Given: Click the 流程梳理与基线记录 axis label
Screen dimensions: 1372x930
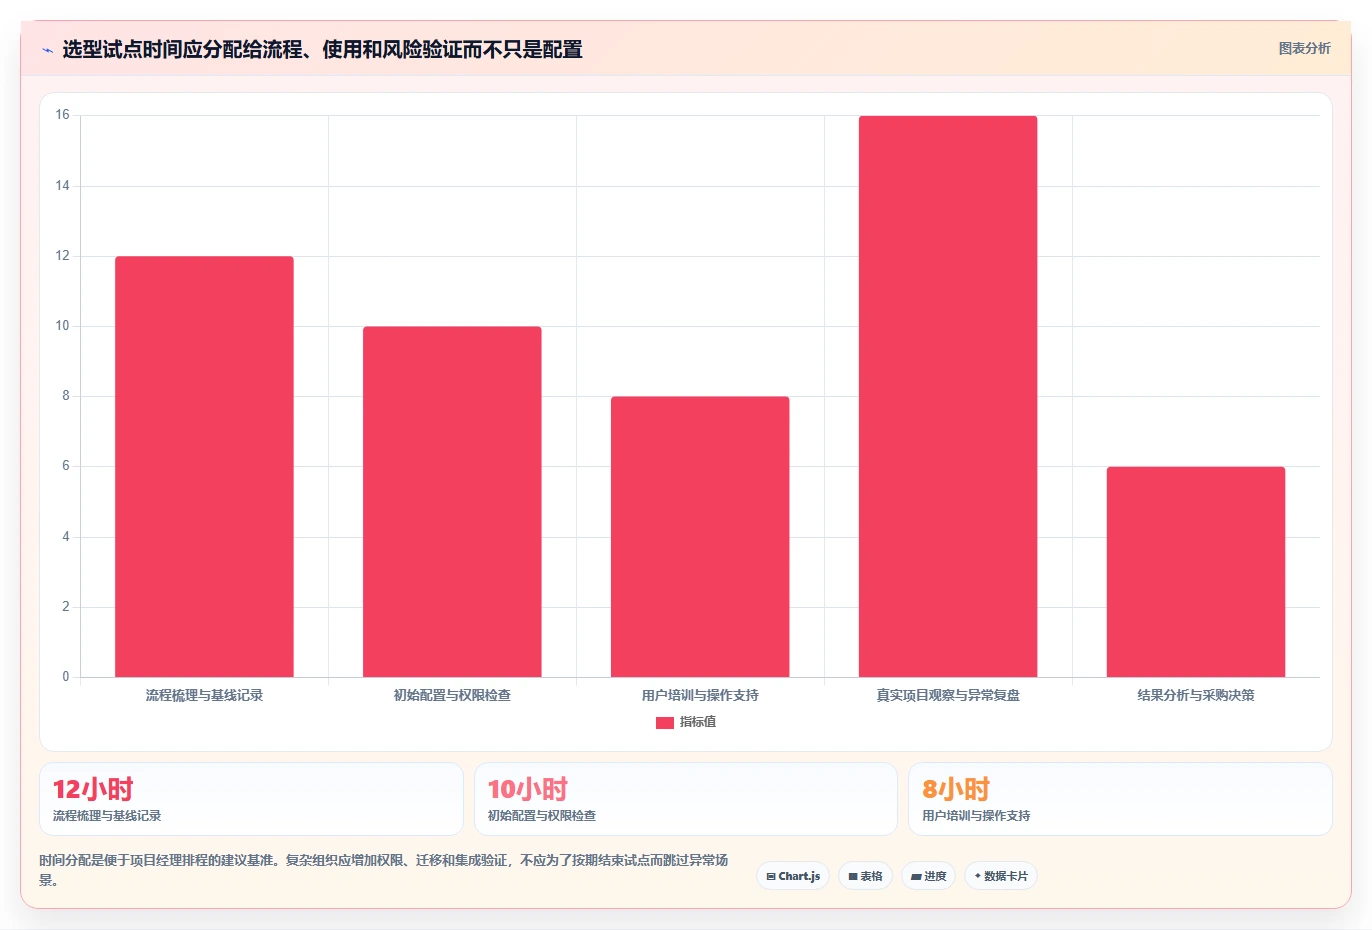Looking at the screenshot, I should pyautogui.click(x=204, y=695).
